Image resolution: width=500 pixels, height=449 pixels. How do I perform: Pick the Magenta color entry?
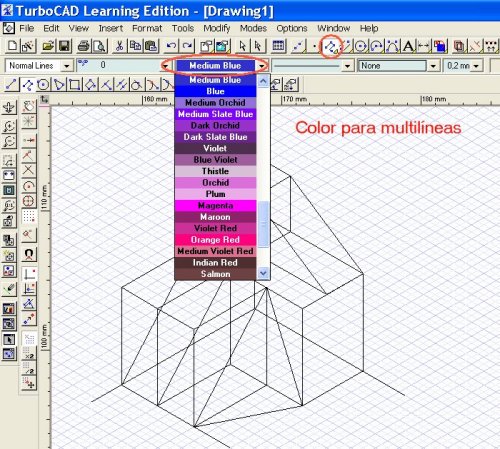click(x=216, y=205)
